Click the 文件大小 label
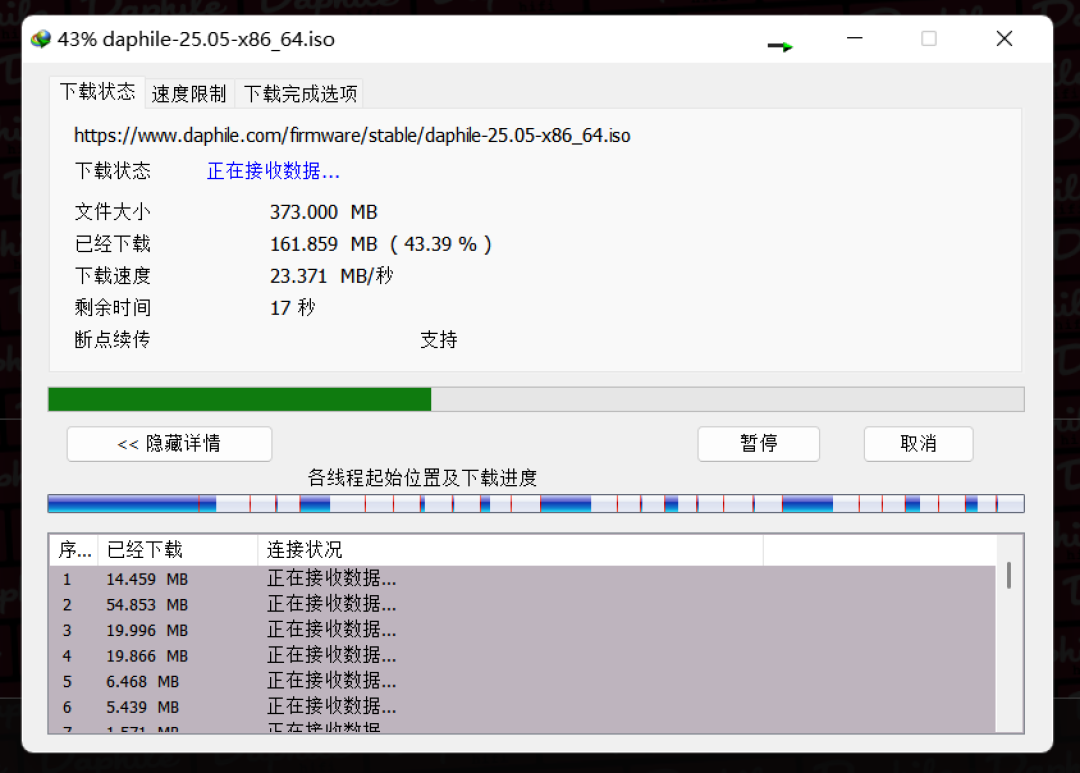 112,212
